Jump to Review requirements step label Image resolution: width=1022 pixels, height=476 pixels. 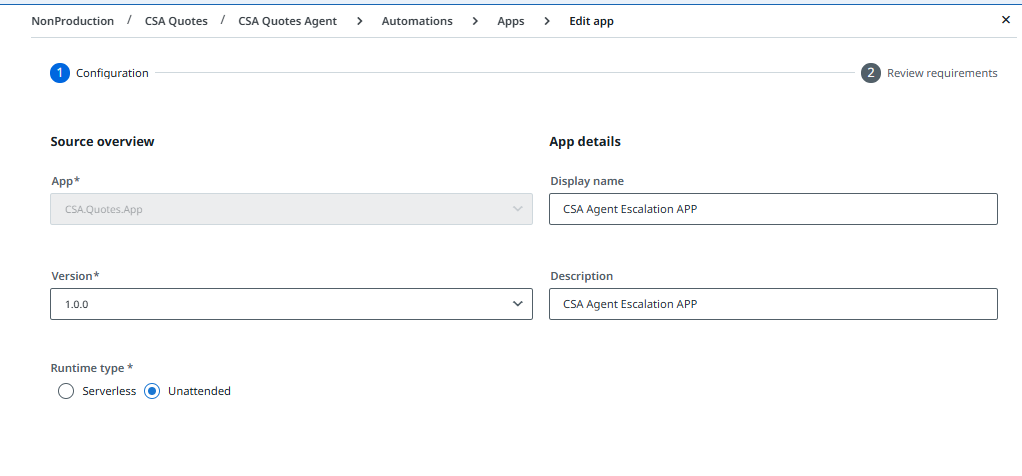click(942, 73)
